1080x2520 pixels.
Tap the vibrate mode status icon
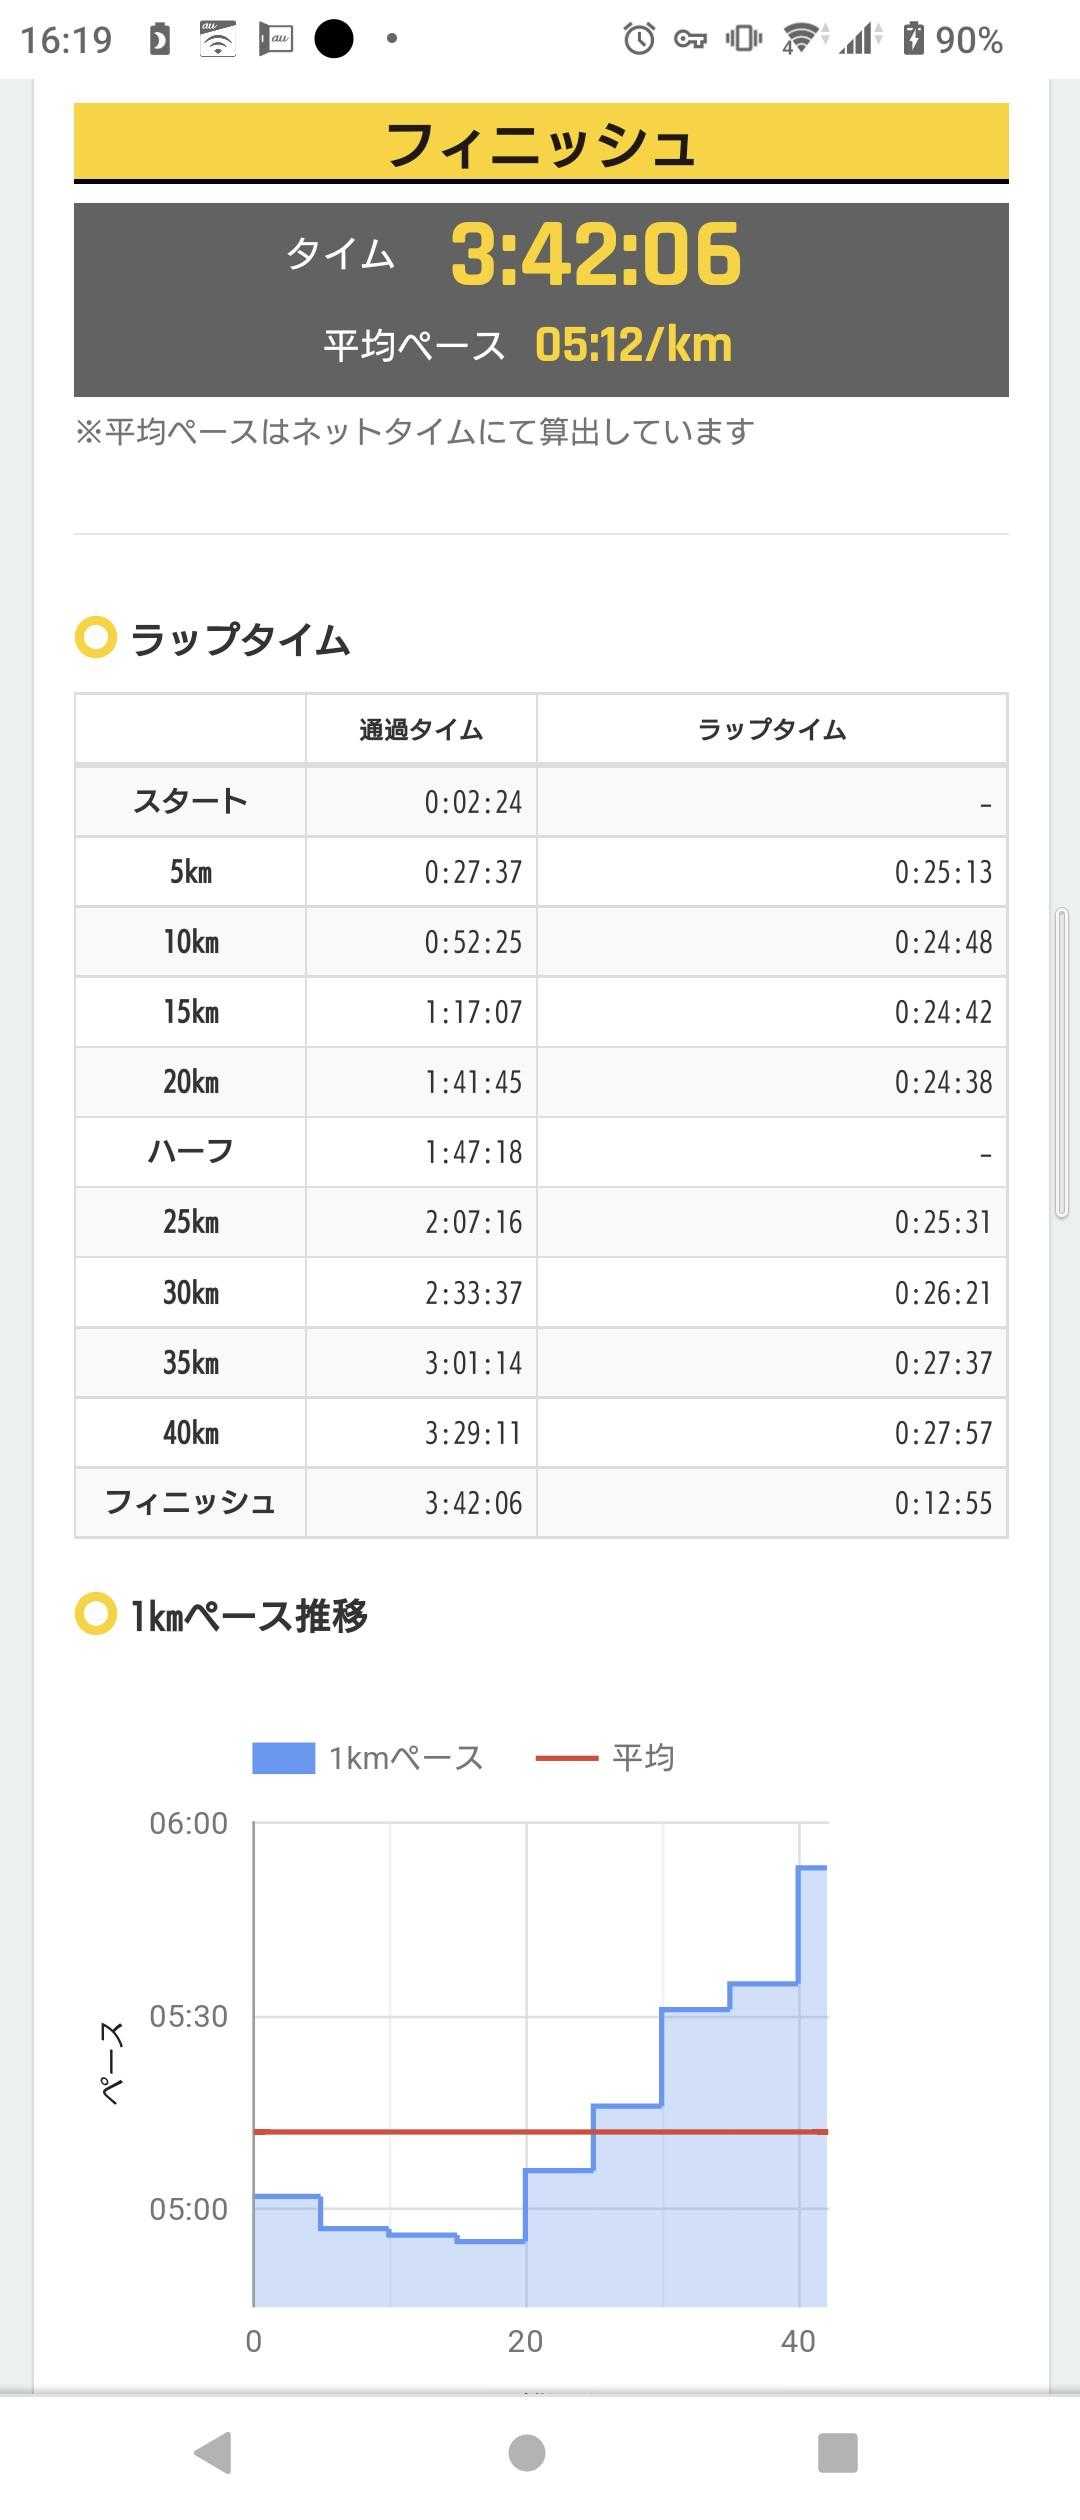[x=743, y=39]
